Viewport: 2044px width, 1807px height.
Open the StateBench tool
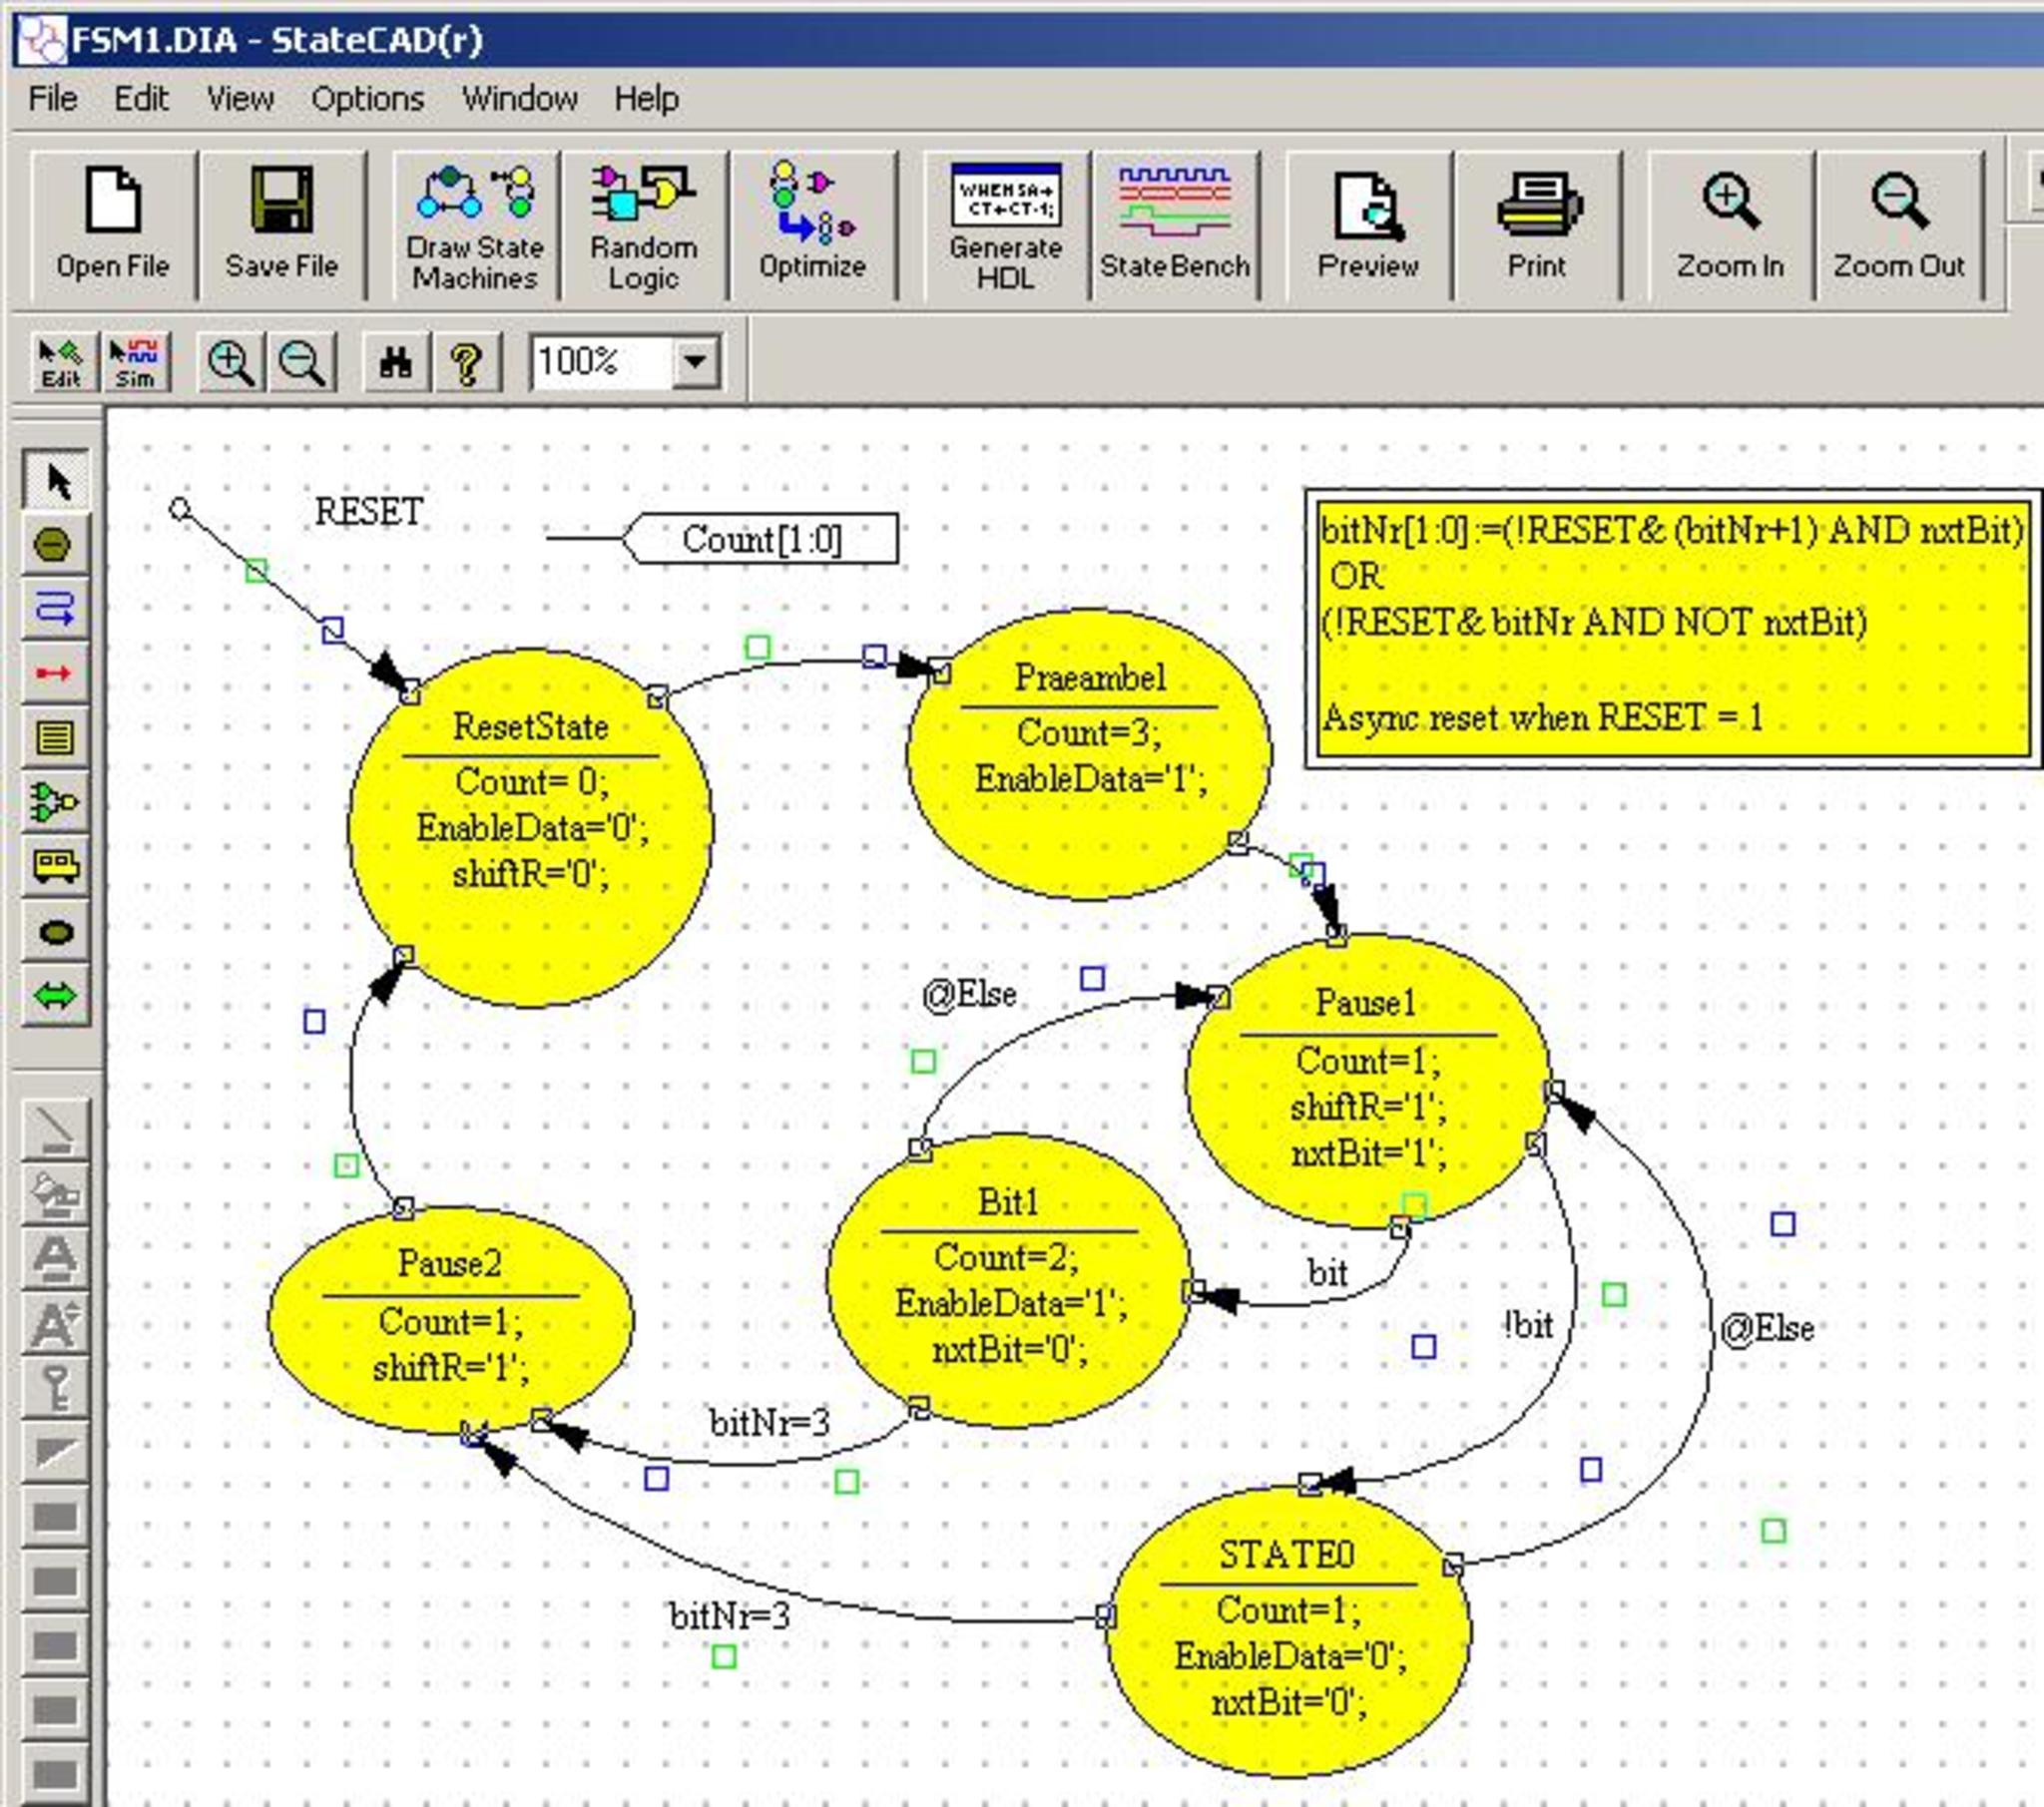click(x=1174, y=226)
